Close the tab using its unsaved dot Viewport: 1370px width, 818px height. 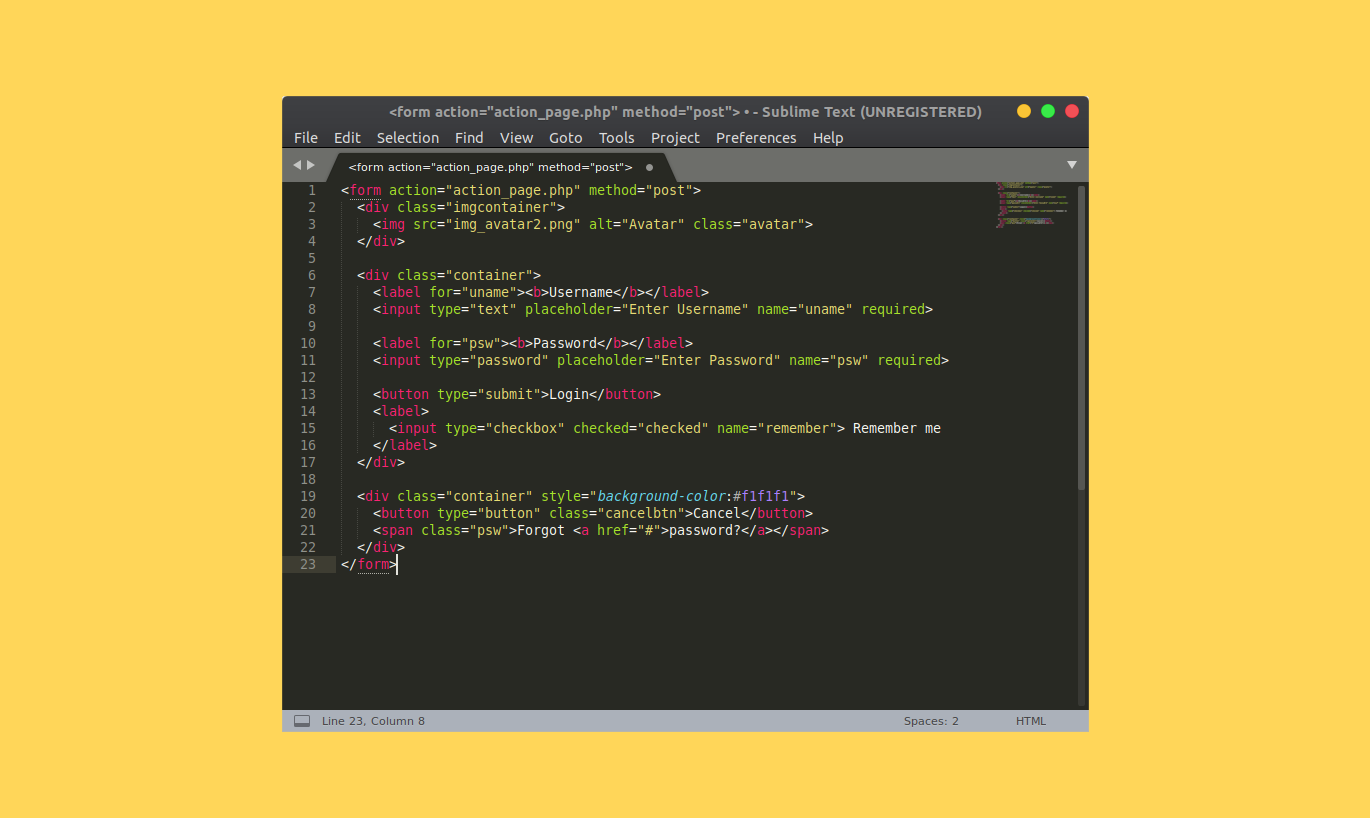click(x=649, y=167)
